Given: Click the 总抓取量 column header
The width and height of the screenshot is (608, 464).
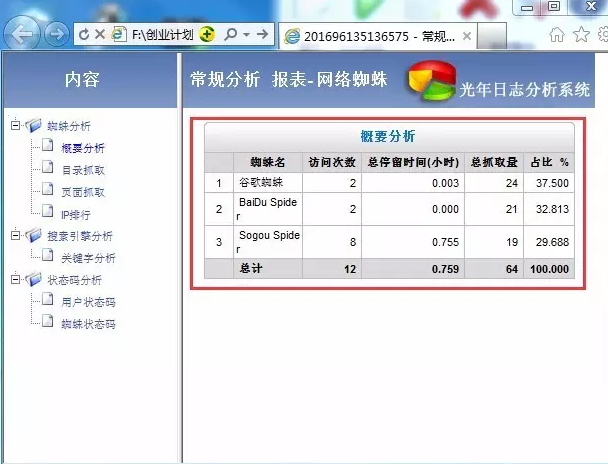Looking at the screenshot, I should click(494, 162).
